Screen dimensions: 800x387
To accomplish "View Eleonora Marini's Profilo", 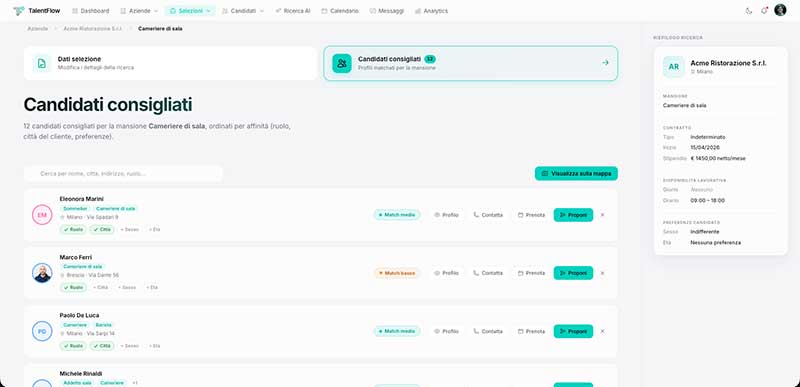I will point(446,215).
